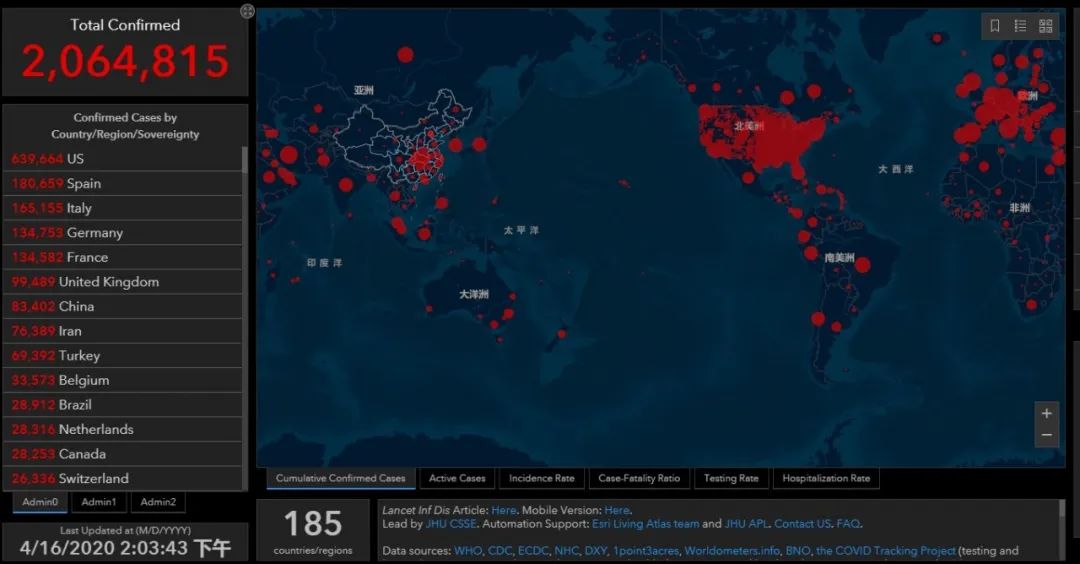Select the Hospitalization Rate tab
Screen dimensions: 1080x564
[x=827, y=478]
